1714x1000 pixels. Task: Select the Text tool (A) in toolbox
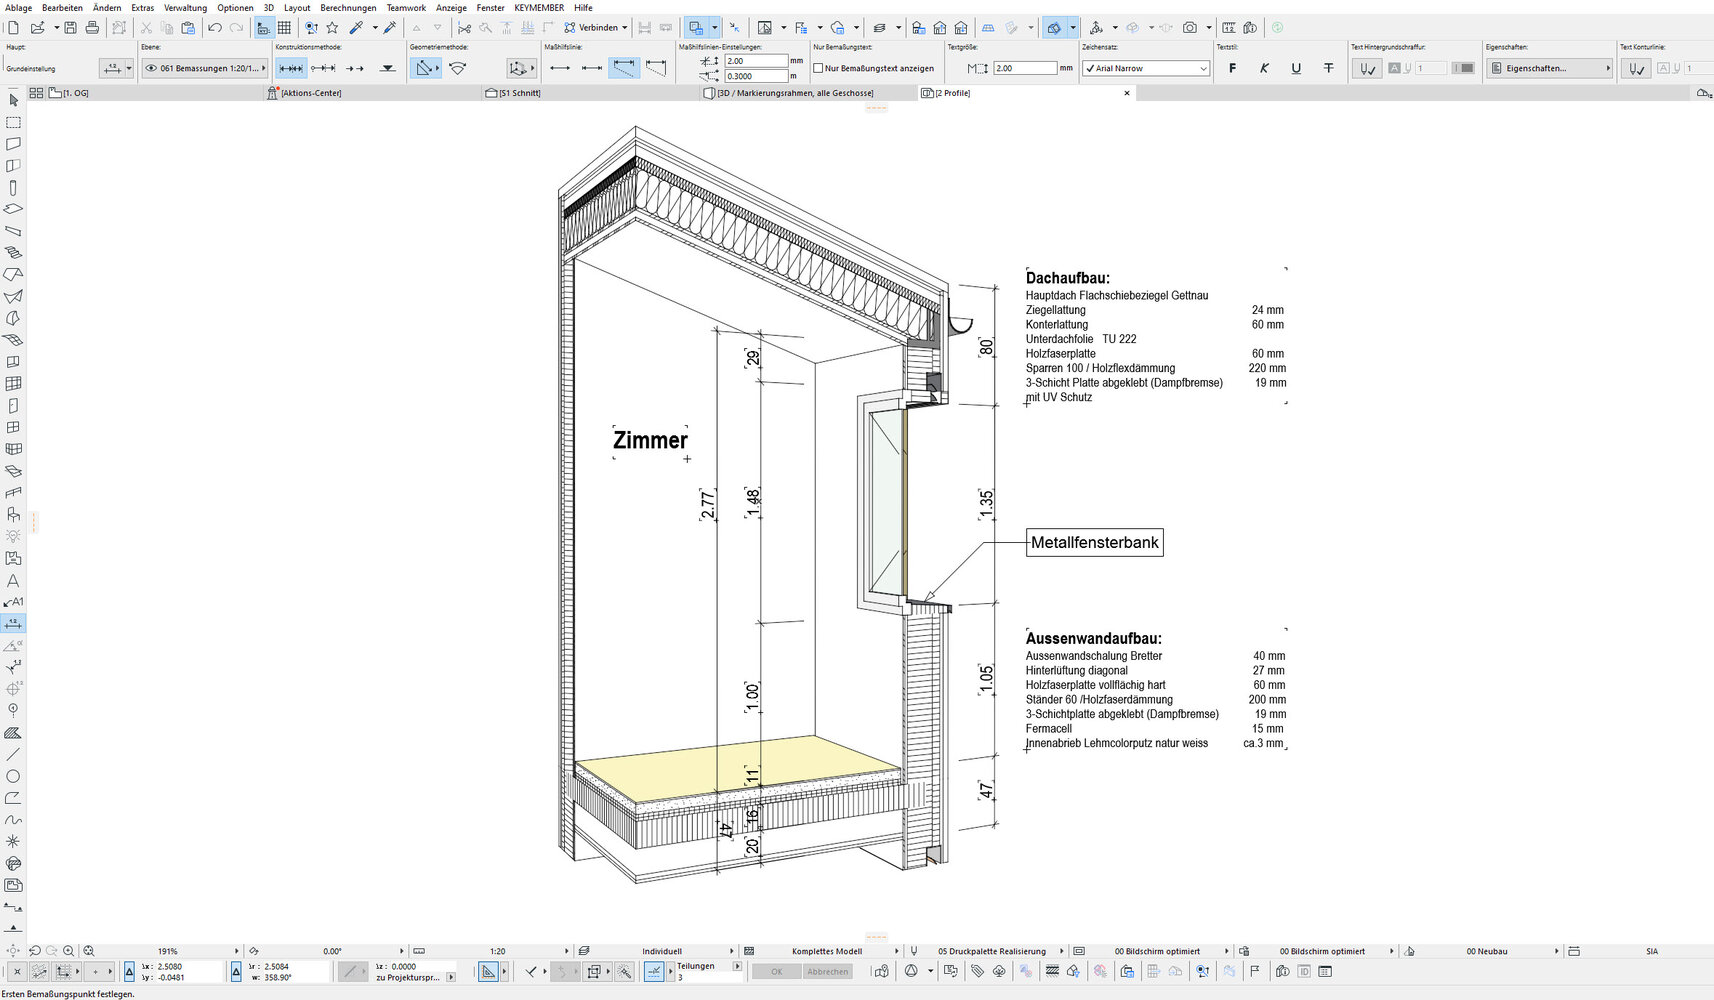[13, 580]
